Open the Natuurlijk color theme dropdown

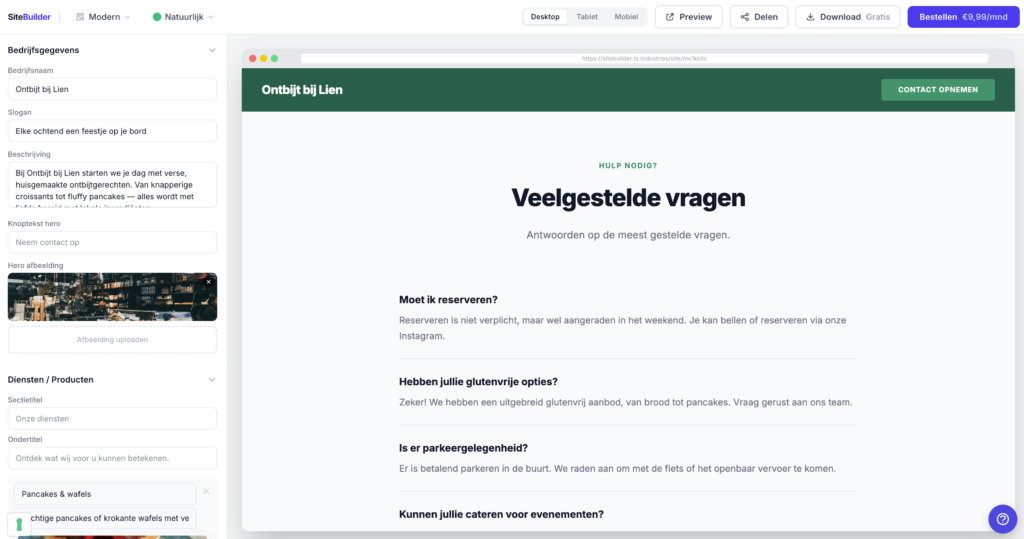183,17
